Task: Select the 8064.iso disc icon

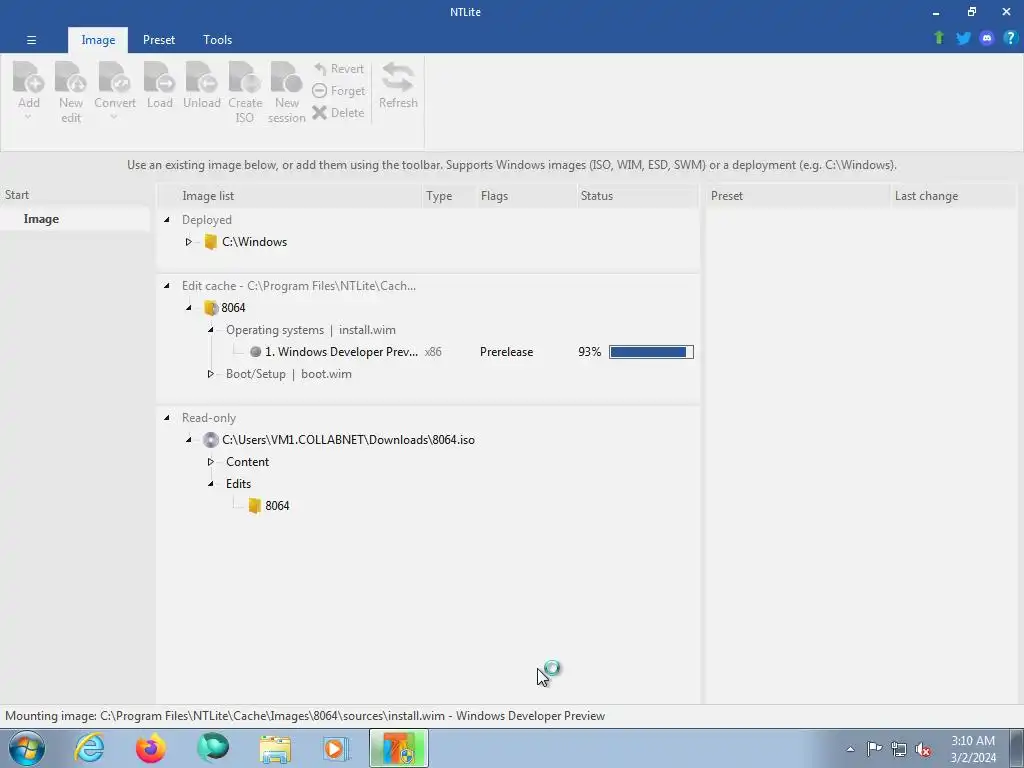Action: 210,440
